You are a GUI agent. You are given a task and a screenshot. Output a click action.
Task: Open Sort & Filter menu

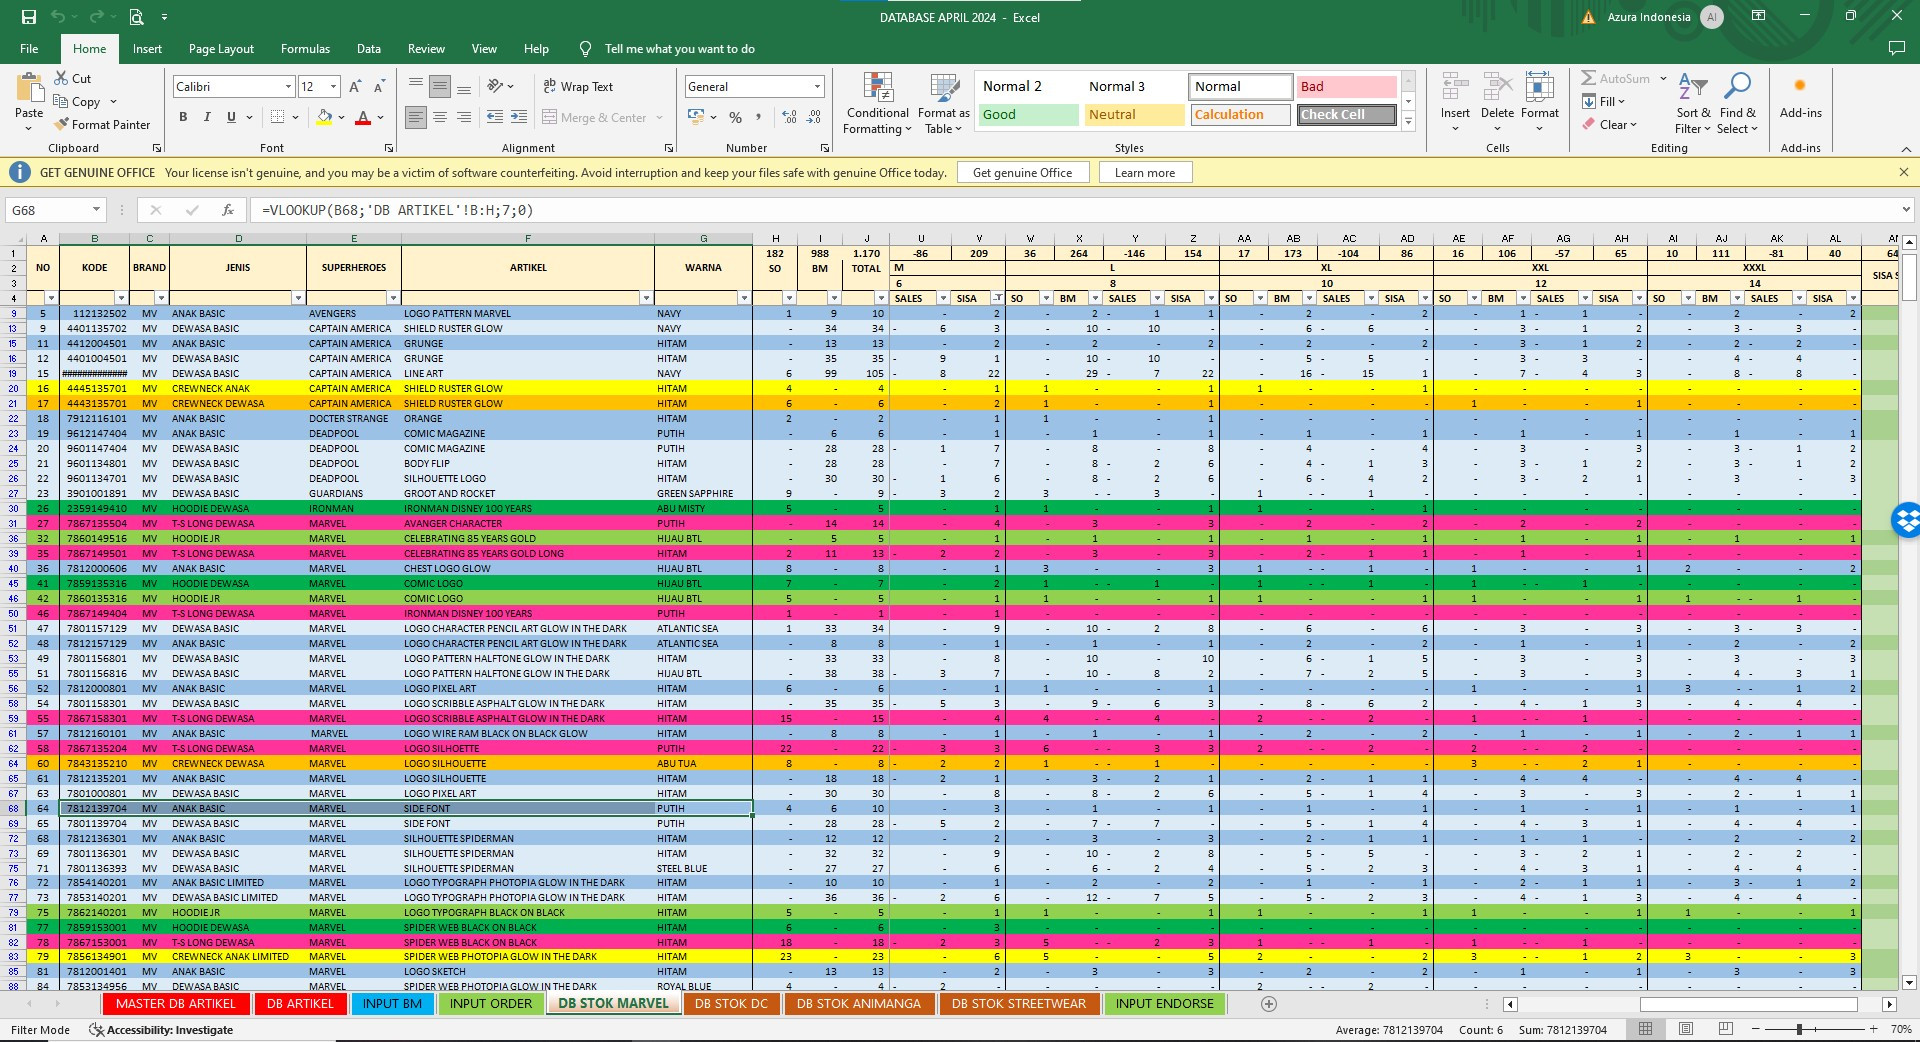pyautogui.click(x=1693, y=102)
